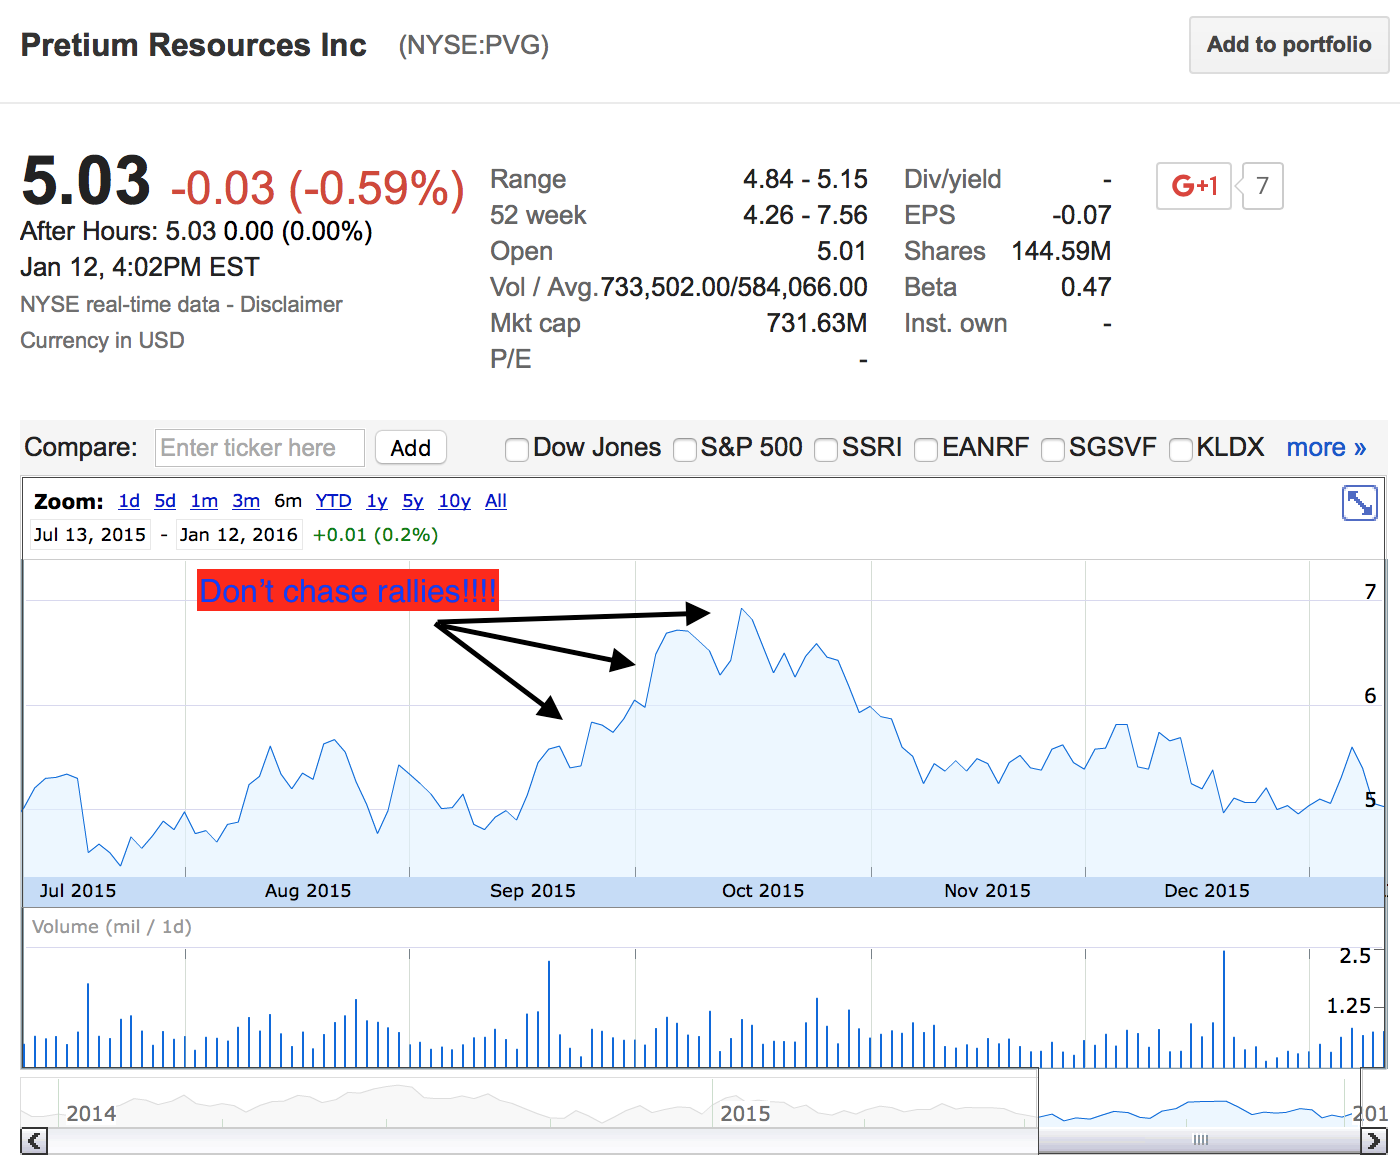Open the end date field Jan 12, 2016
This screenshot has width=1400, height=1170.
coord(238,535)
